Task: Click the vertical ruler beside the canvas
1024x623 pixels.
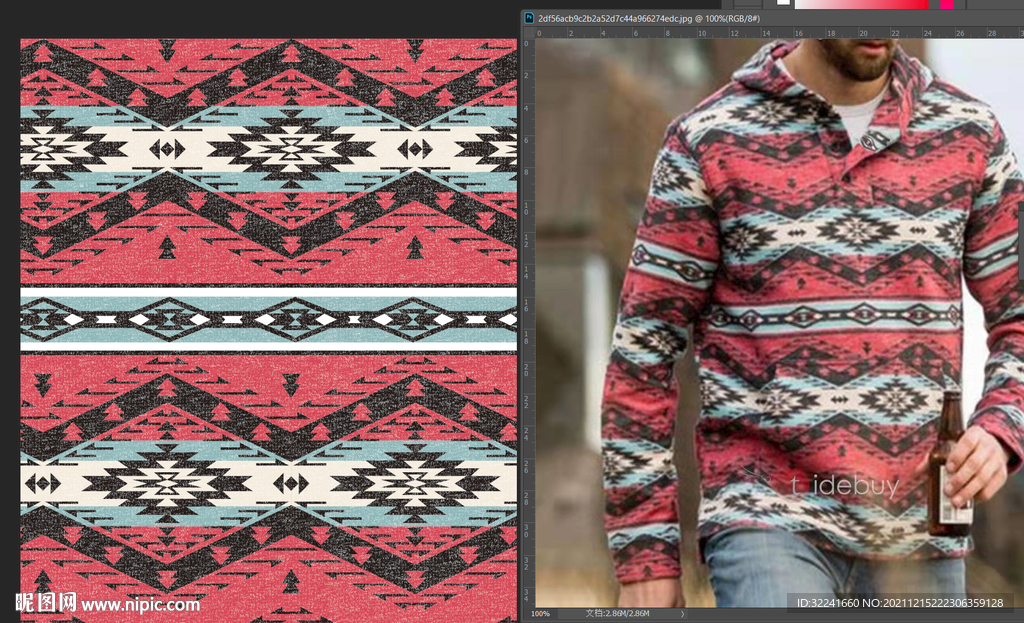Action: tap(528, 323)
